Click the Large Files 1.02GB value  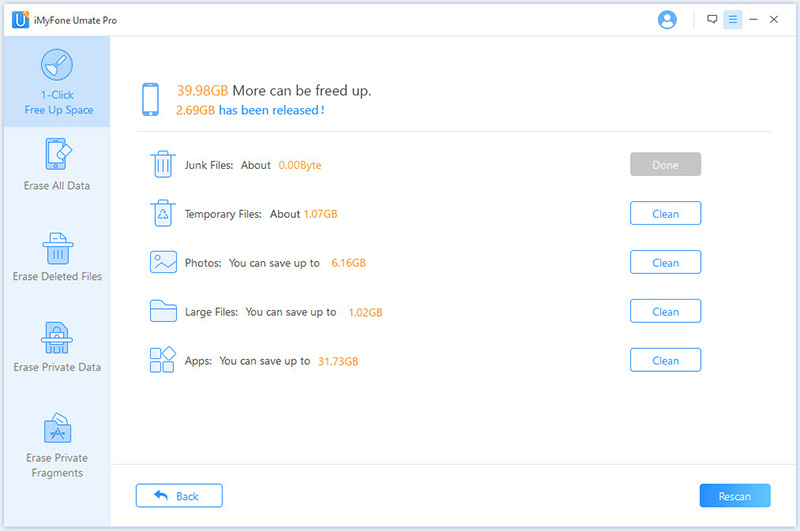tap(365, 312)
